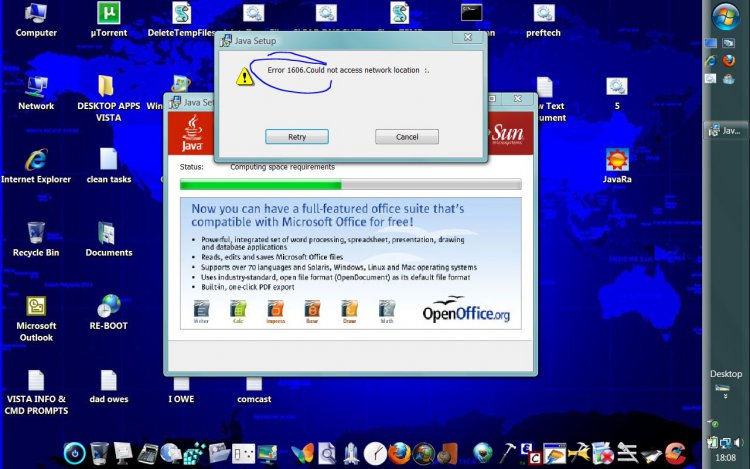The height and width of the screenshot is (469, 750).
Task: Click the Windows orb ball icon in the dock
Action: click(424, 454)
